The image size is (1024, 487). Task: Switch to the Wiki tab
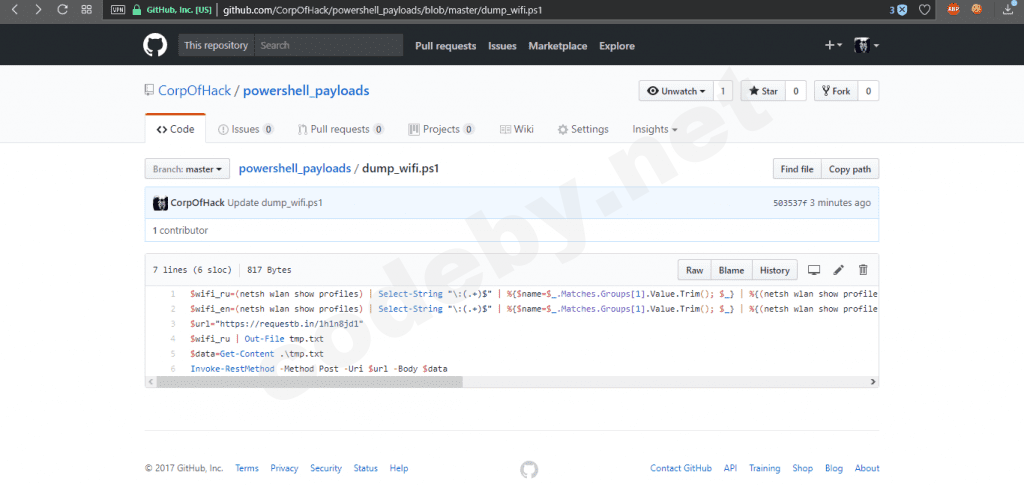pos(517,129)
